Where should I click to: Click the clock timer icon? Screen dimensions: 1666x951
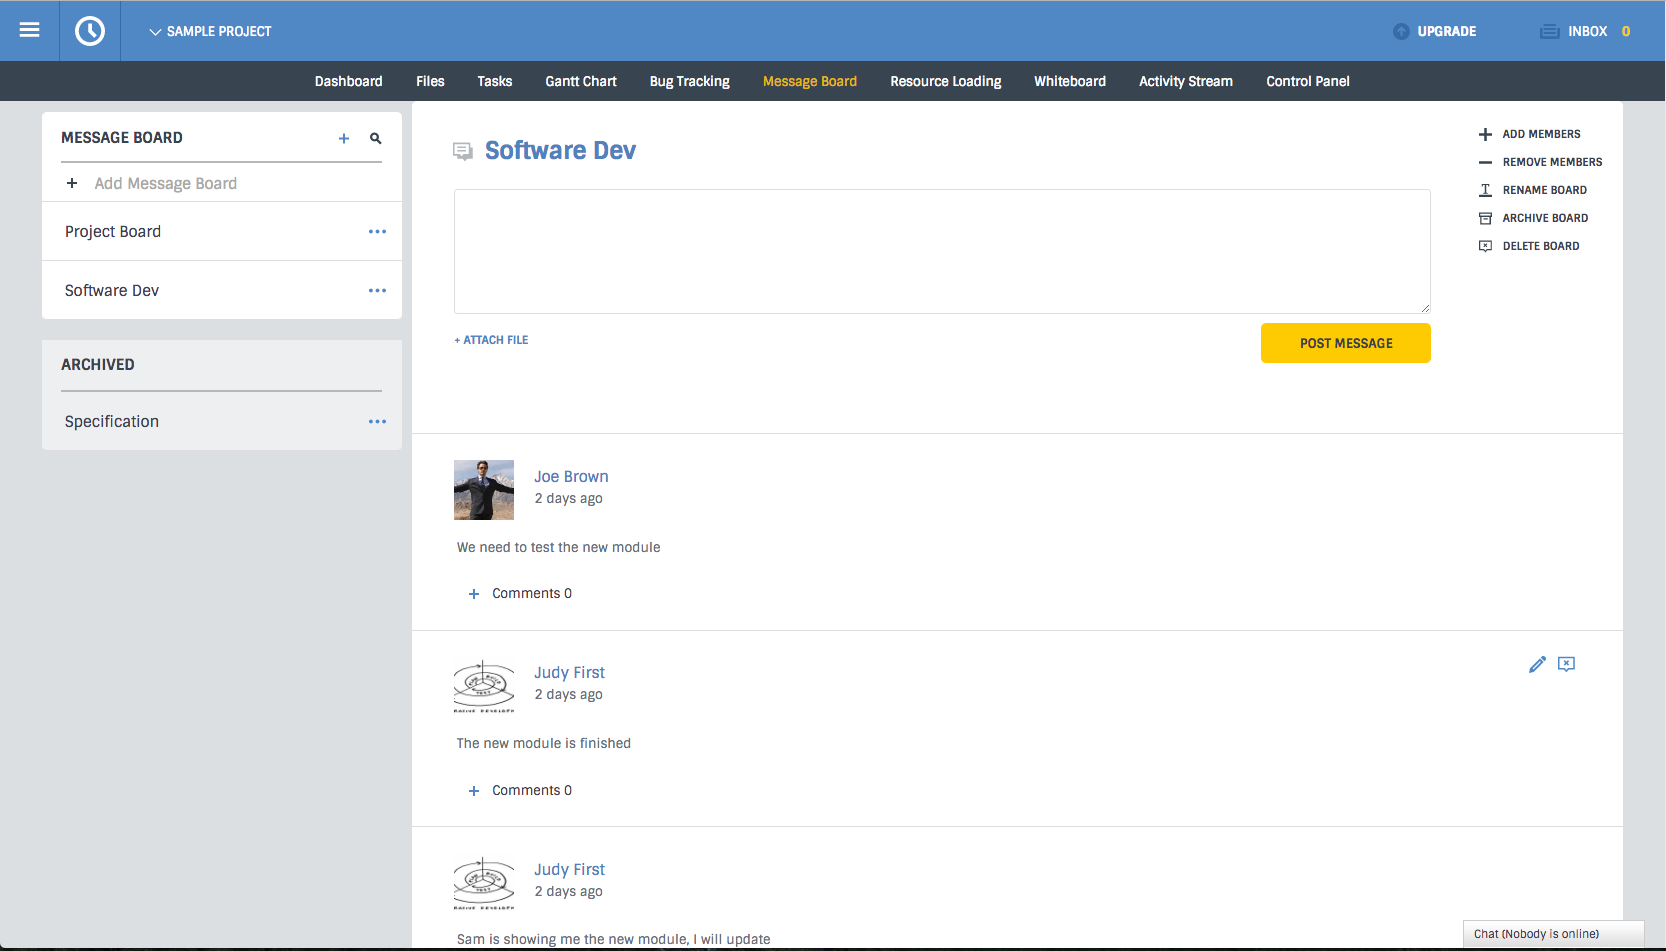90,31
